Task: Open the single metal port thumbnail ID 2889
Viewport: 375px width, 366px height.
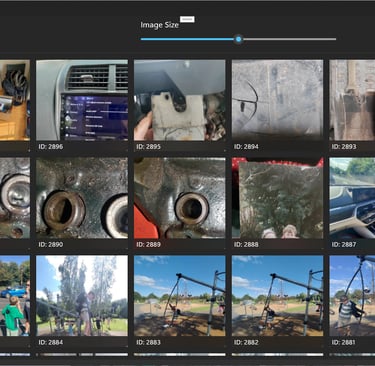Action: (180, 198)
